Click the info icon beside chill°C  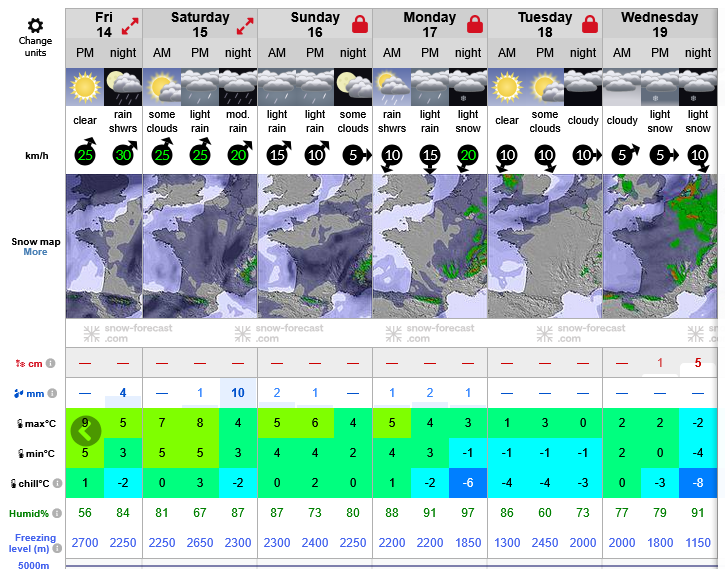[57, 483]
